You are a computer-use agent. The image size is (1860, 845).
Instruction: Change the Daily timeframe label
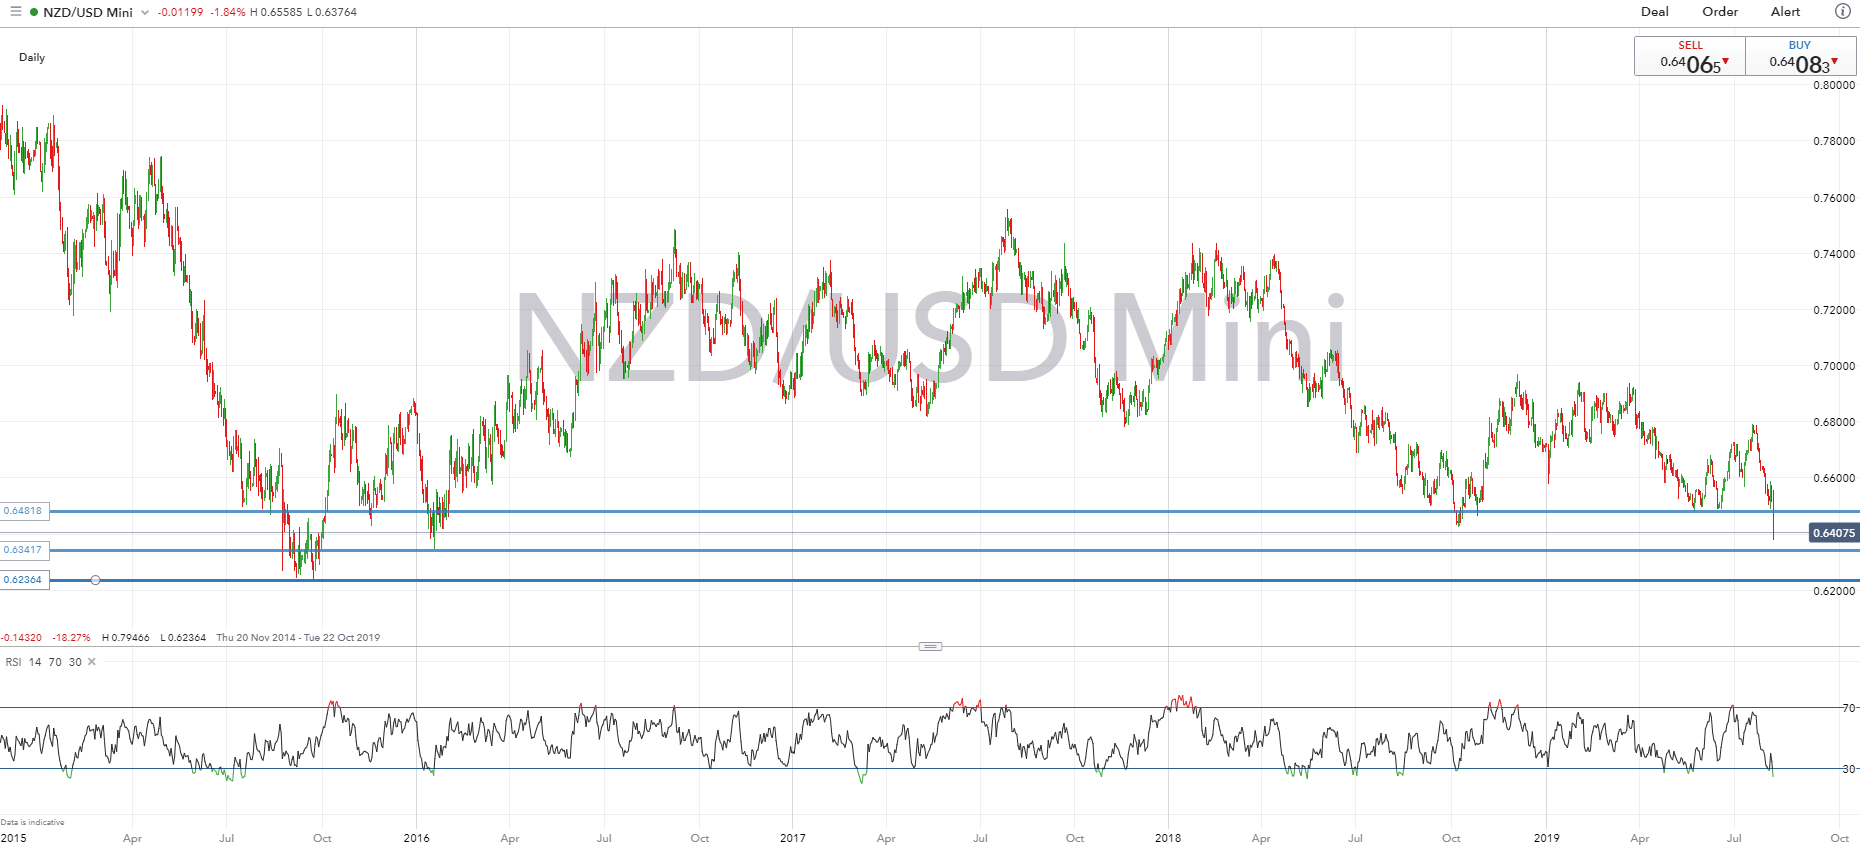(32, 57)
